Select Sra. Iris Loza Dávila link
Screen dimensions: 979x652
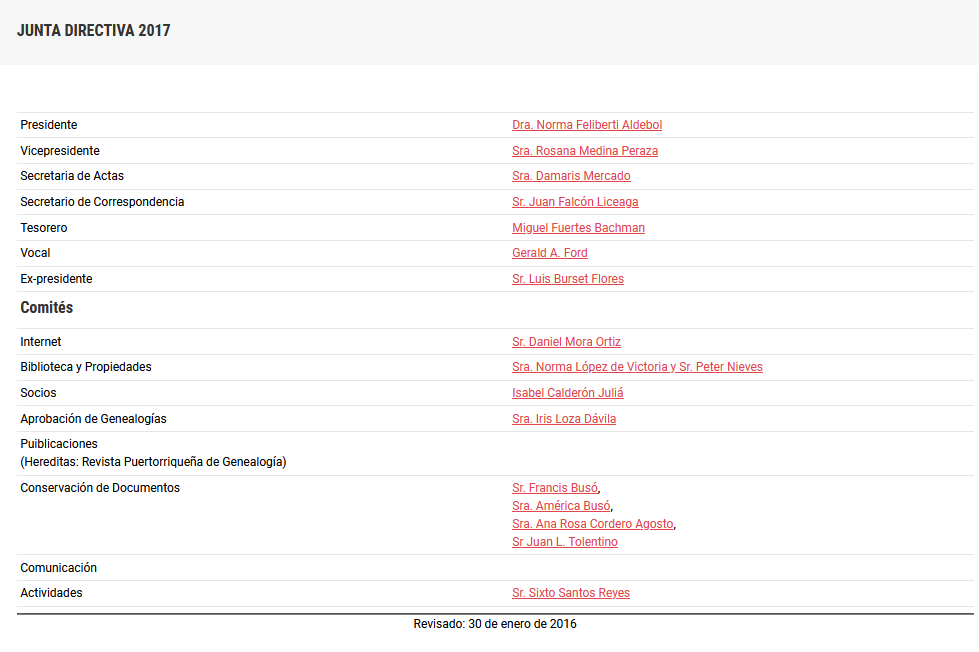click(564, 419)
